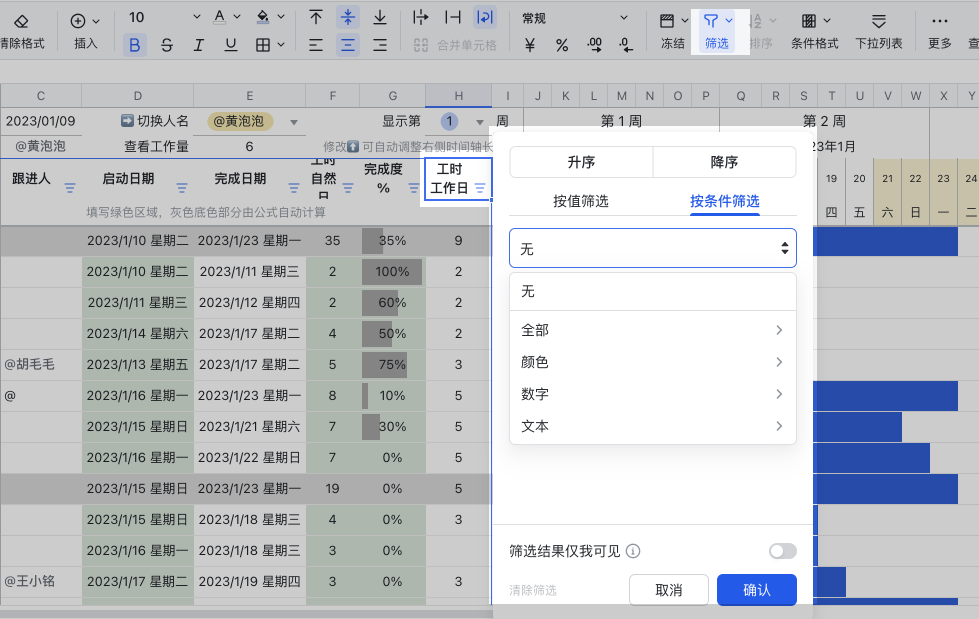
Task: Apply percent number format
Action: click(562, 45)
